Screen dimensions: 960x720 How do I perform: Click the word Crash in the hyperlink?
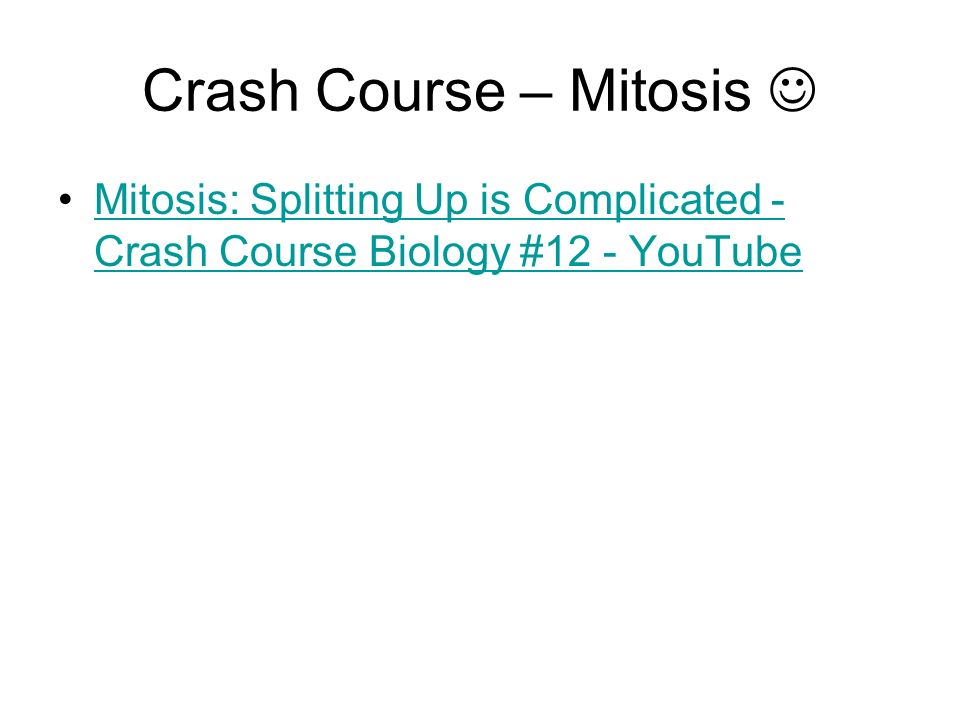(151, 252)
